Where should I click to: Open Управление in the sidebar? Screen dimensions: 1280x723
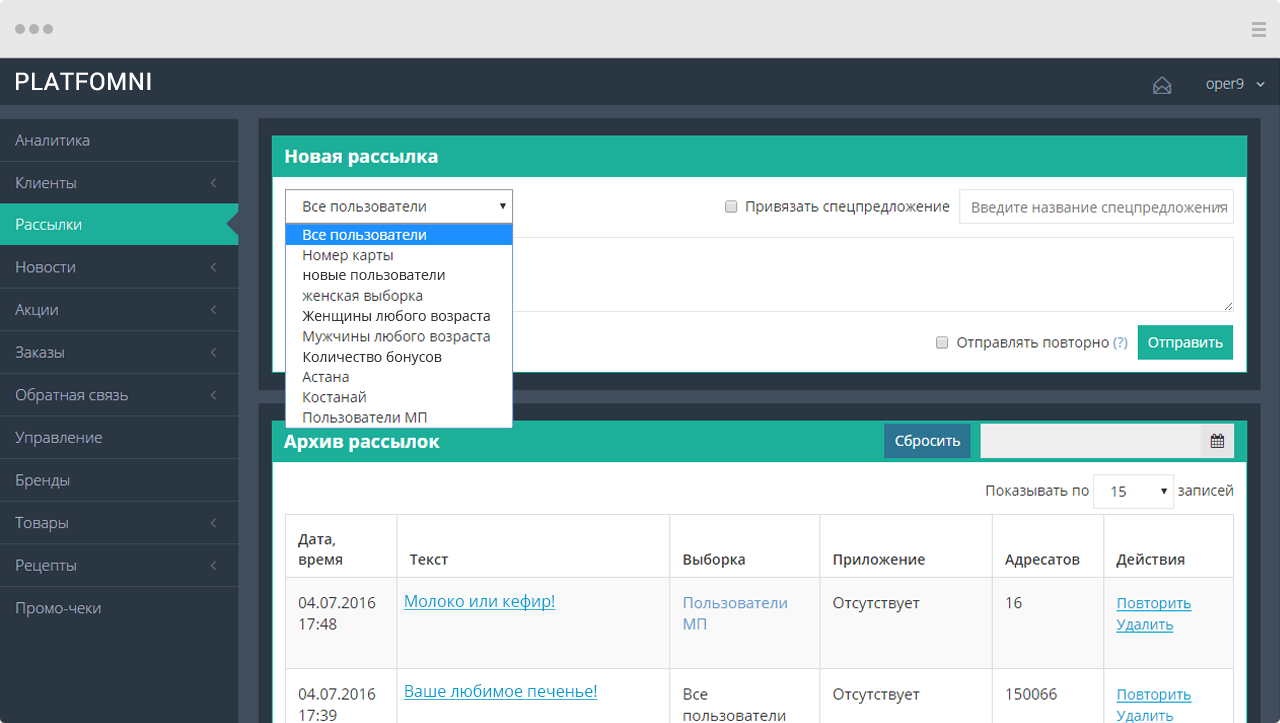pyautogui.click(x=119, y=438)
